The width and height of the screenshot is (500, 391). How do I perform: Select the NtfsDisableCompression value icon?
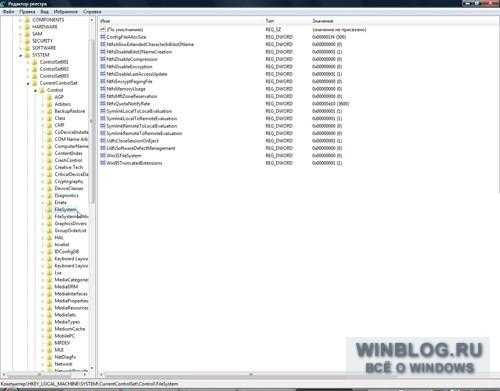(x=103, y=59)
